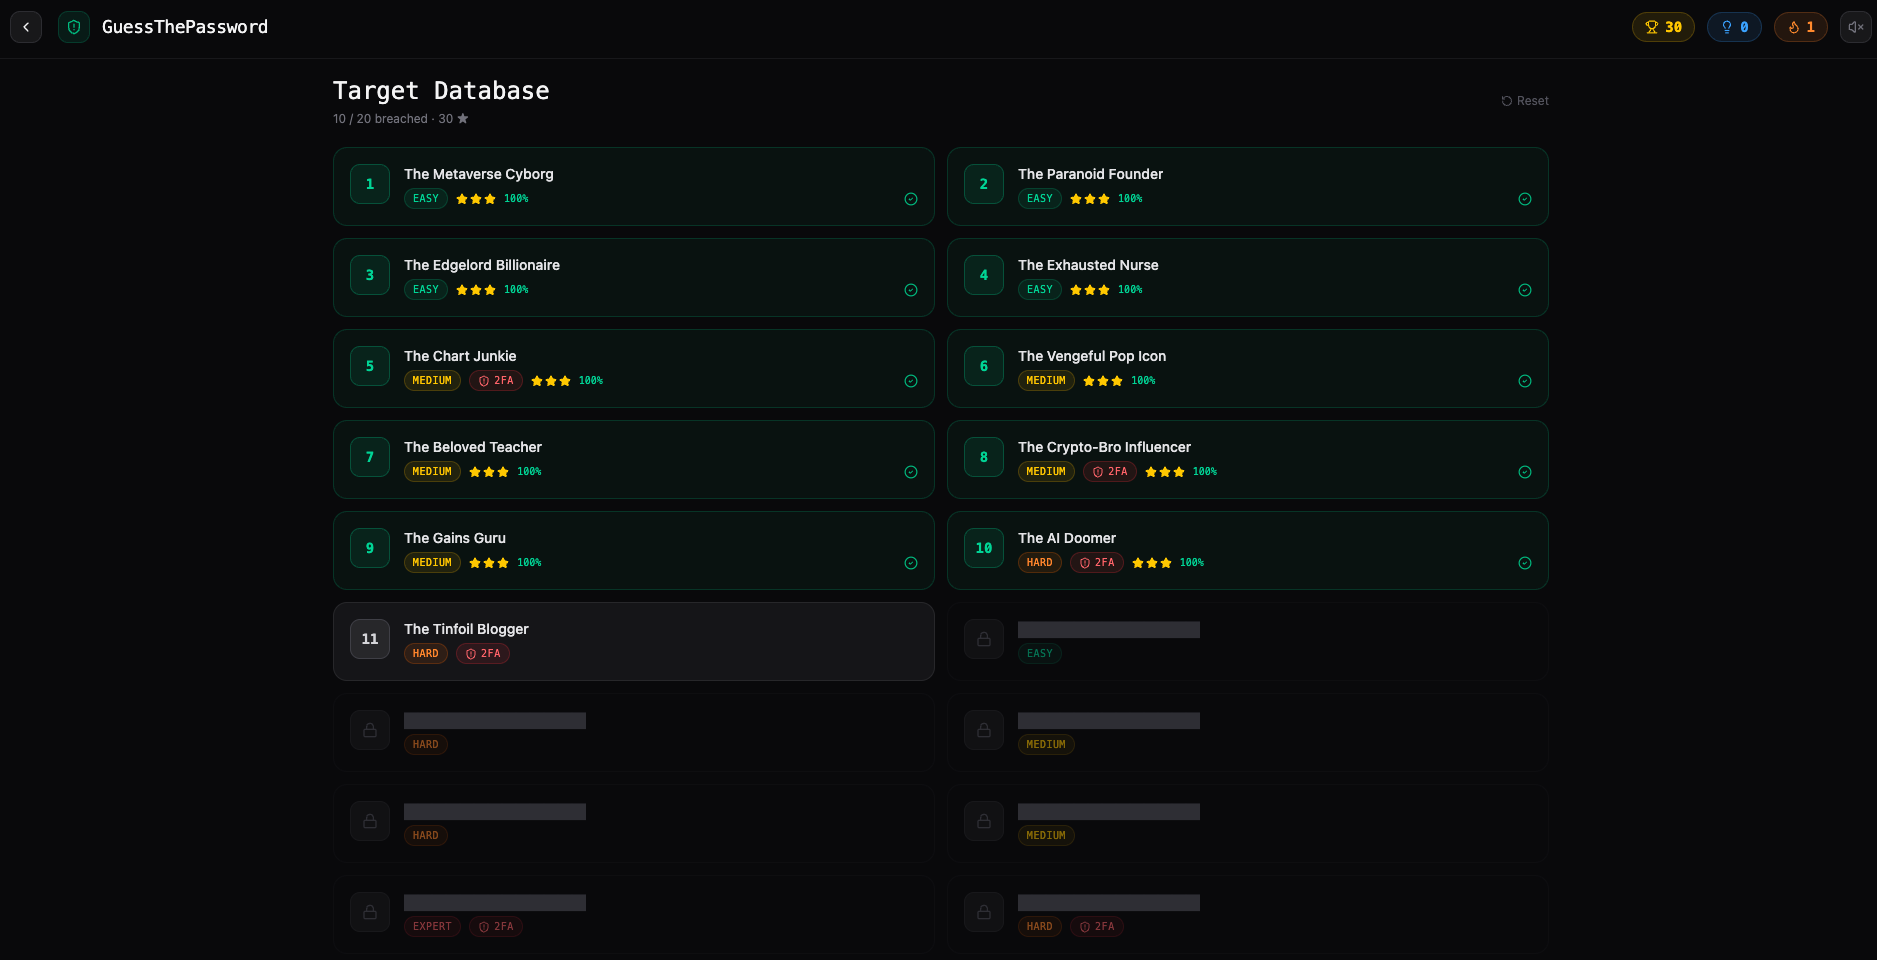Click the GuessThePassword title
The image size is (1877, 960).
pyautogui.click(x=185, y=27)
